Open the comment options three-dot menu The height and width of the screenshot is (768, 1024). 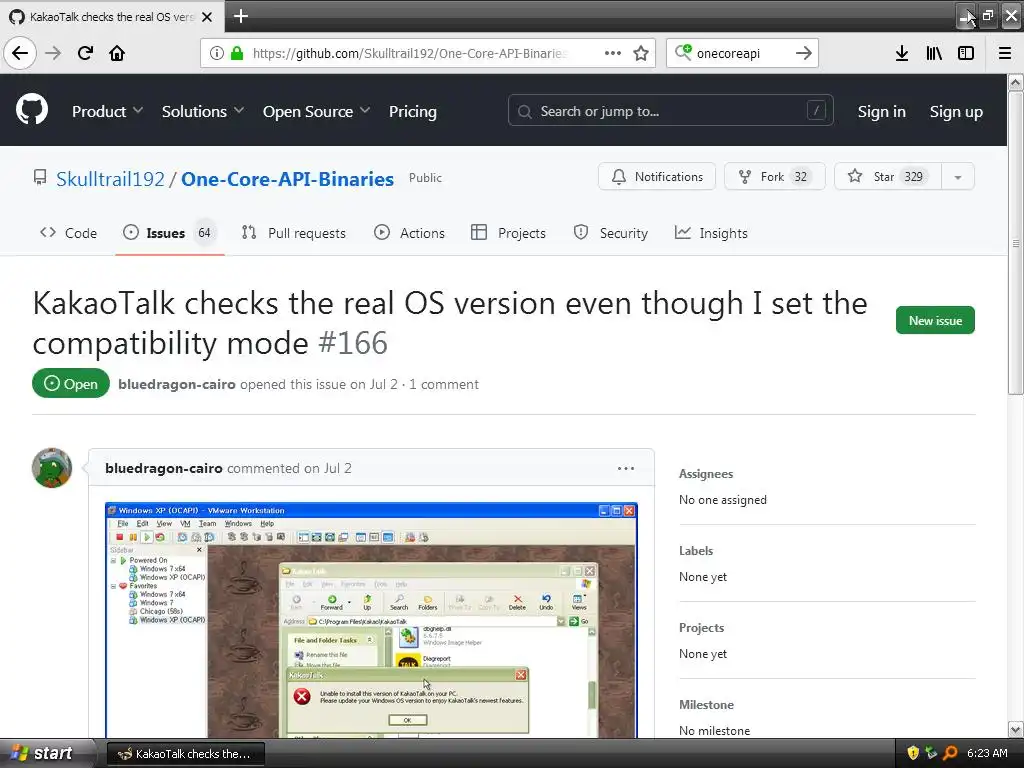[626, 468]
